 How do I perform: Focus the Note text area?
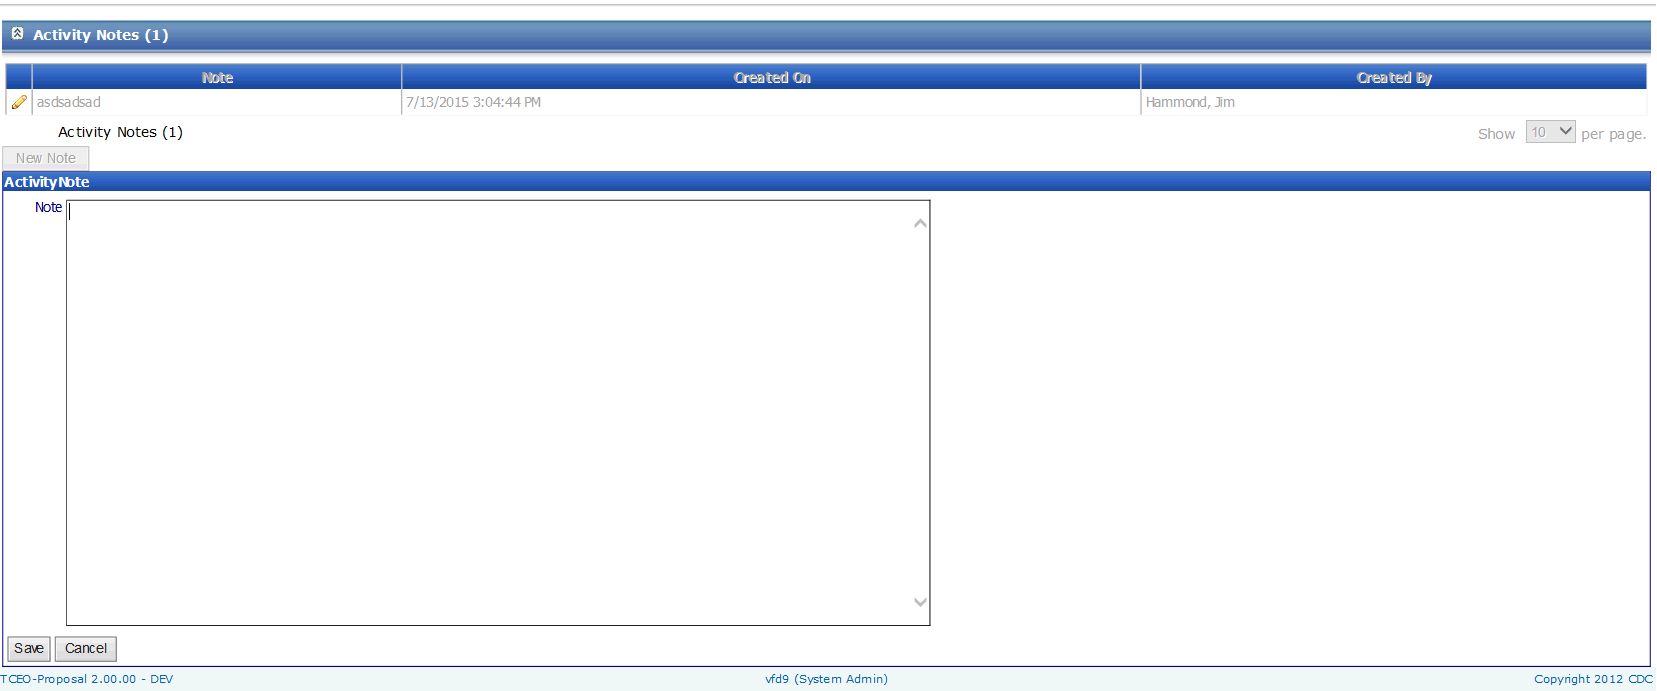490,412
